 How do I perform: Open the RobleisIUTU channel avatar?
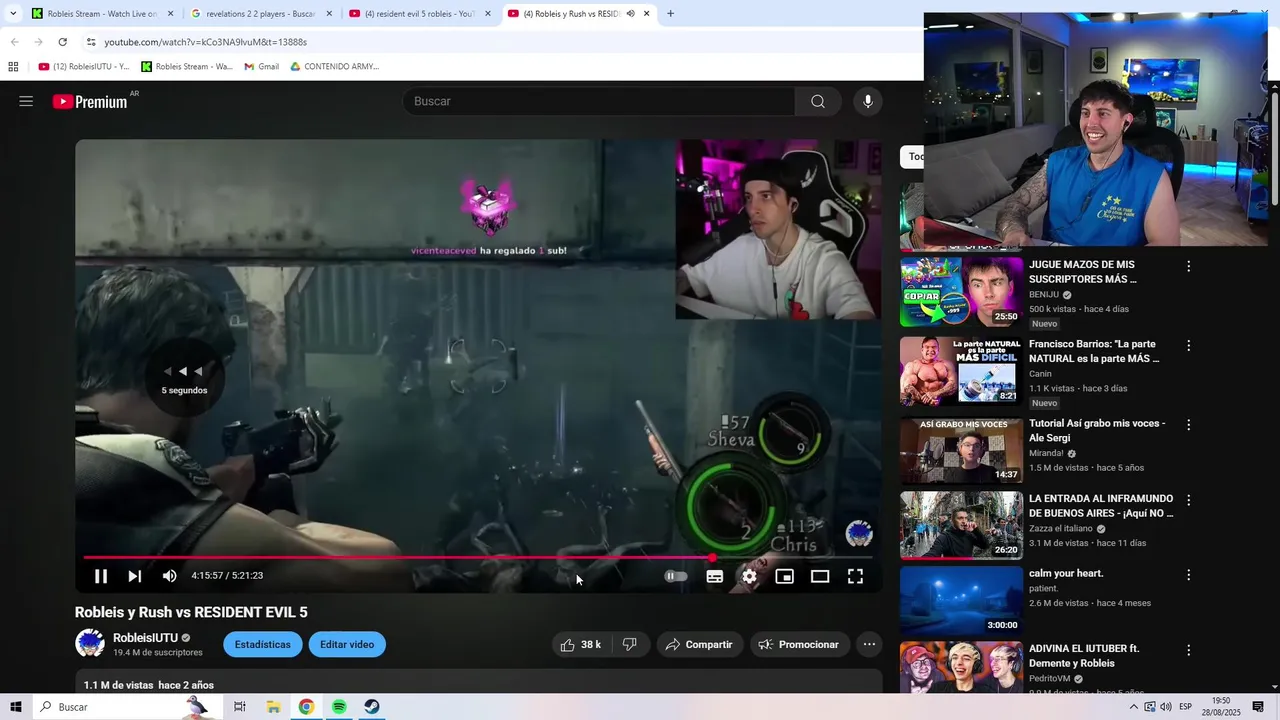tap(90, 644)
